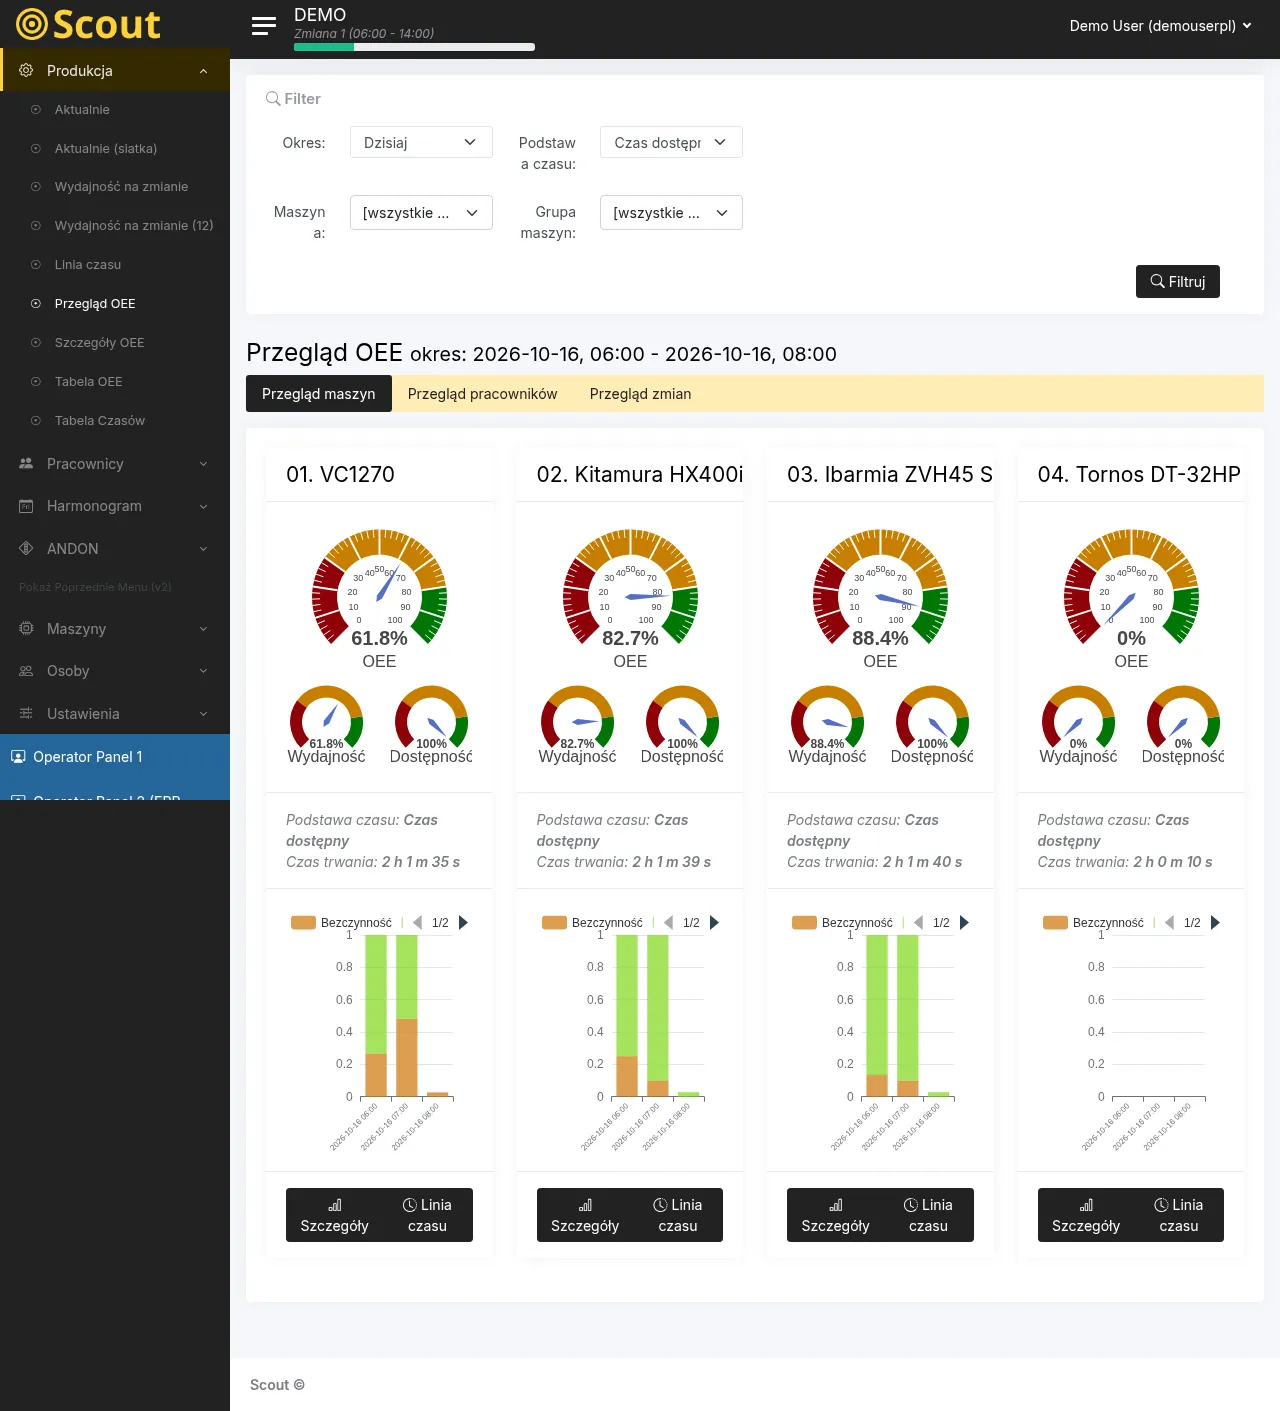Click the Filtruj button
This screenshot has height=1411, width=1280.
pyautogui.click(x=1178, y=282)
